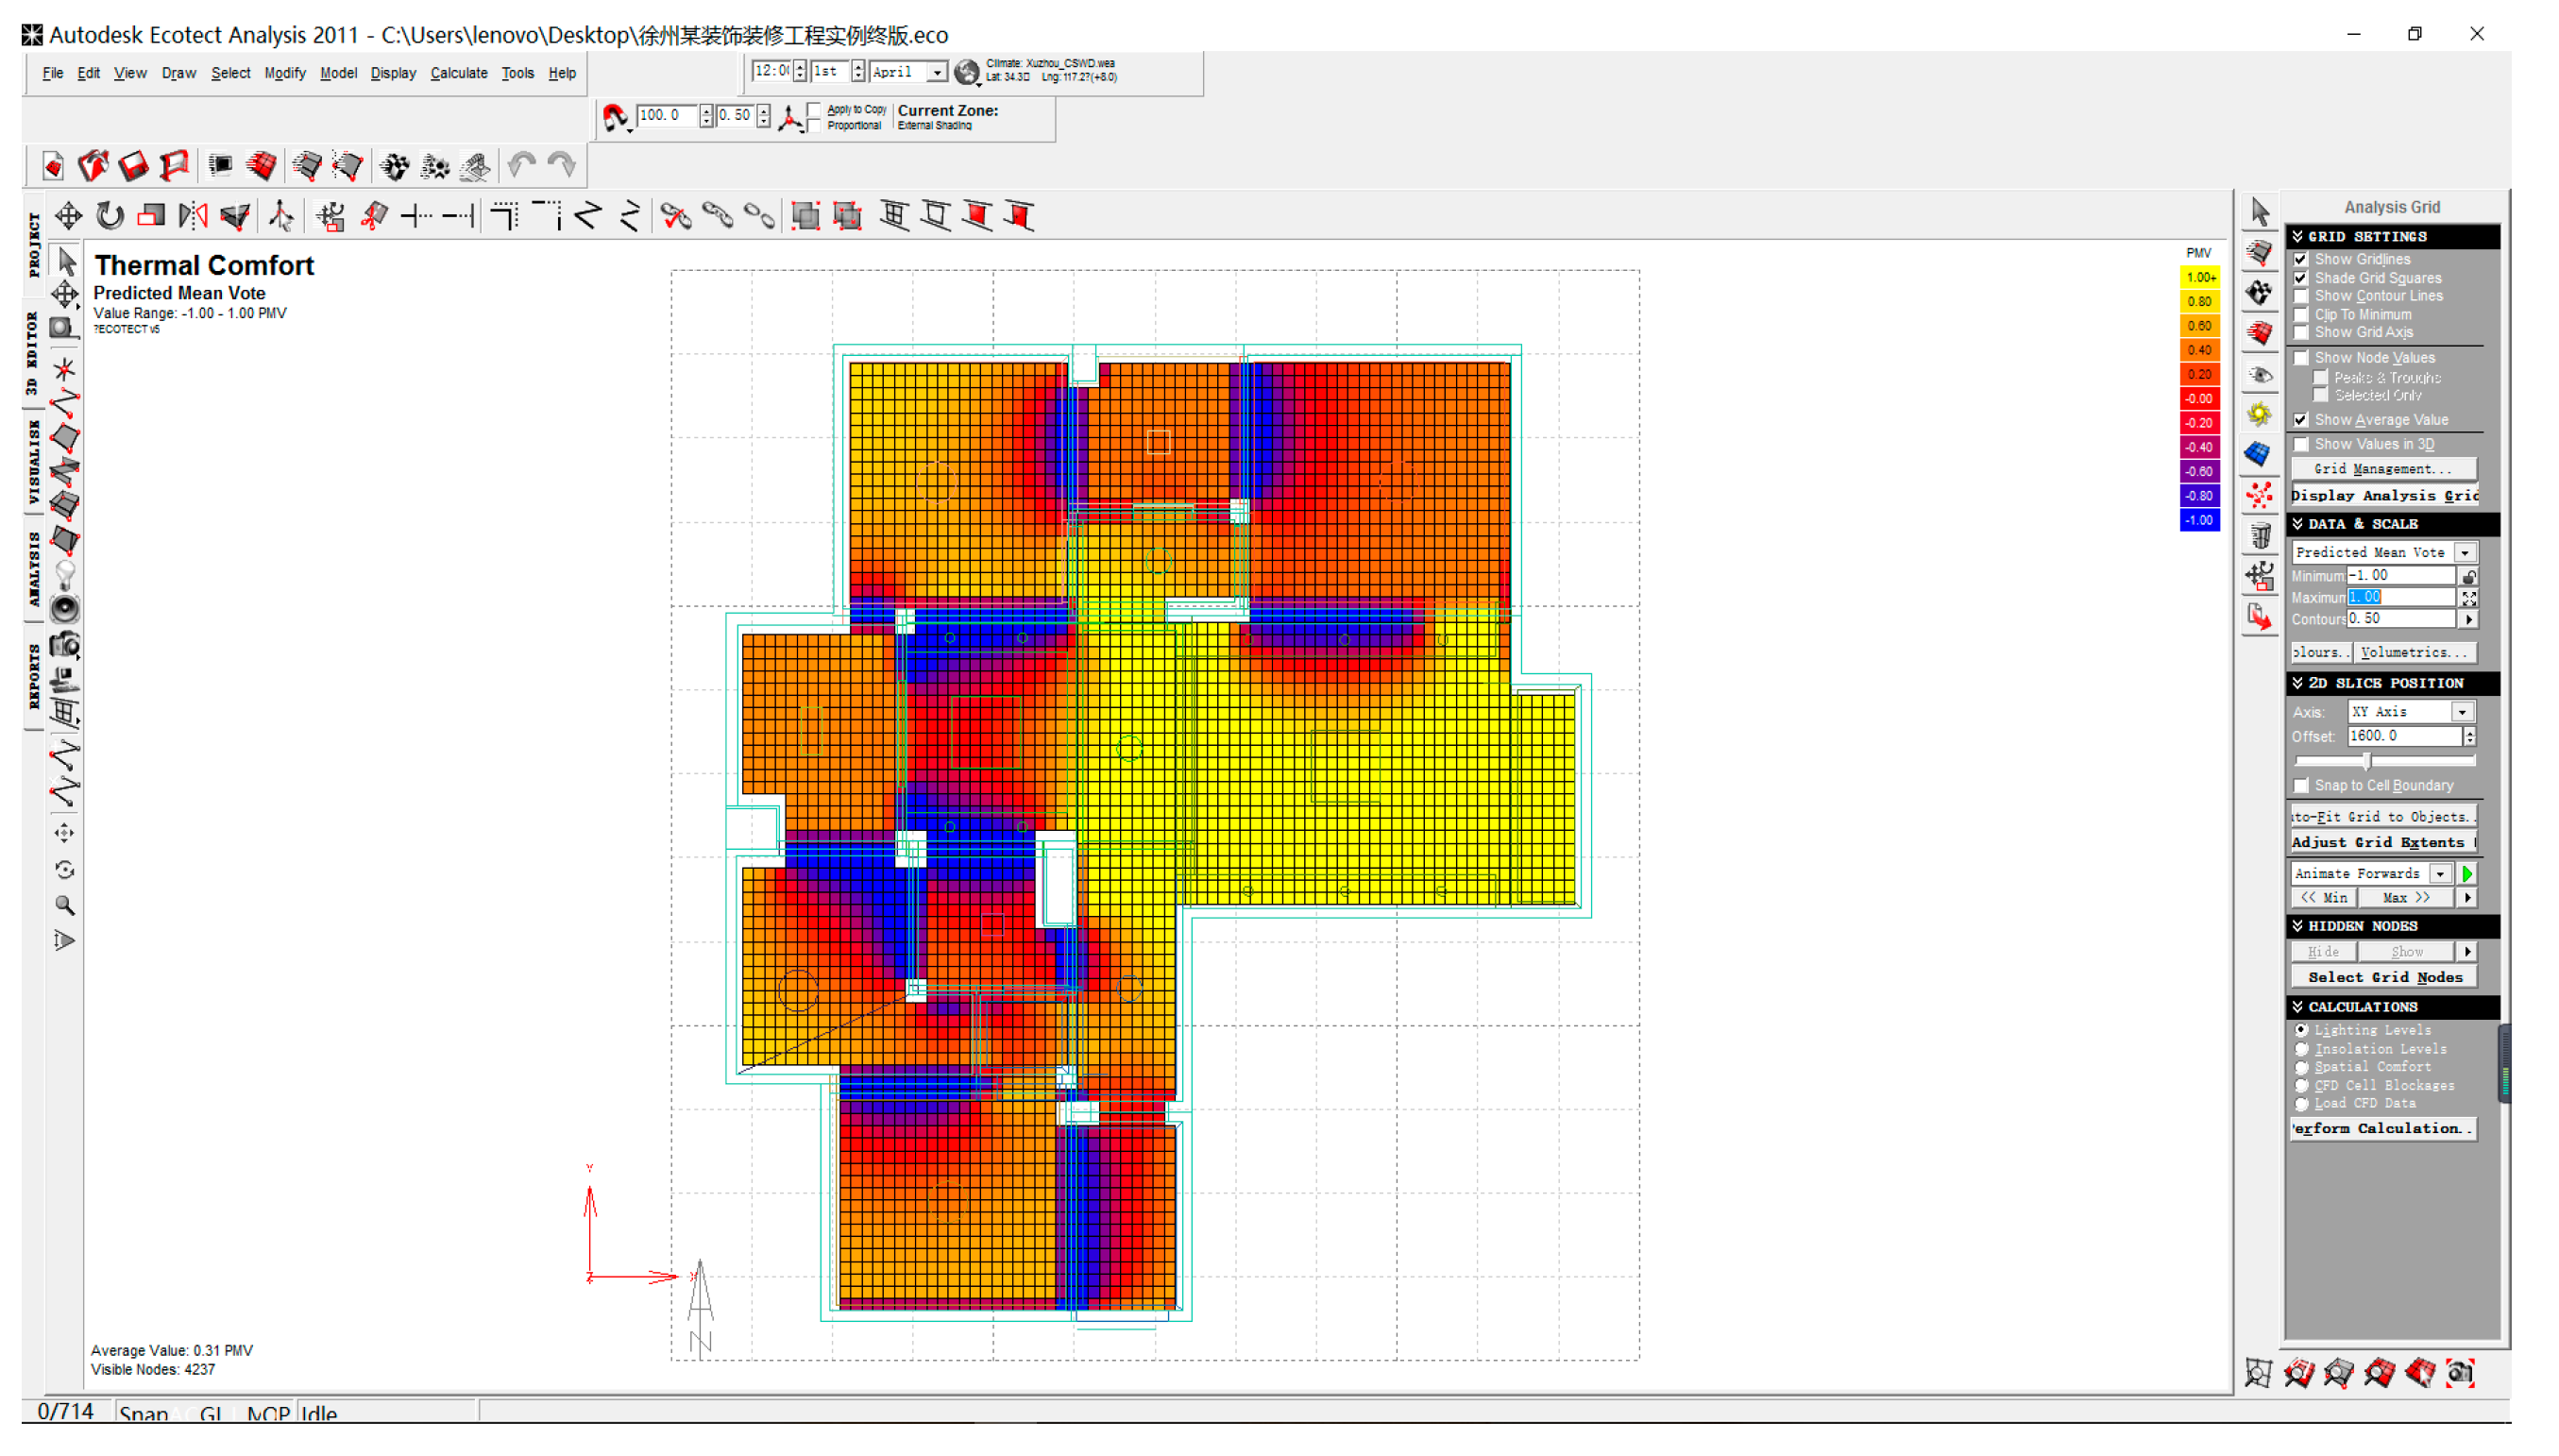Open the Predicted Mean Vote dropdown

pos(2465,553)
